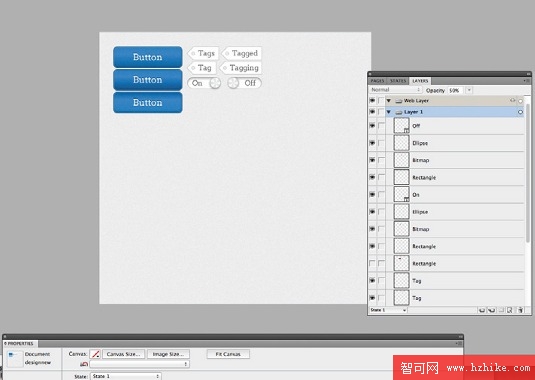
Task: Hide the Off layer using eye icon
Action: [372, 126]
